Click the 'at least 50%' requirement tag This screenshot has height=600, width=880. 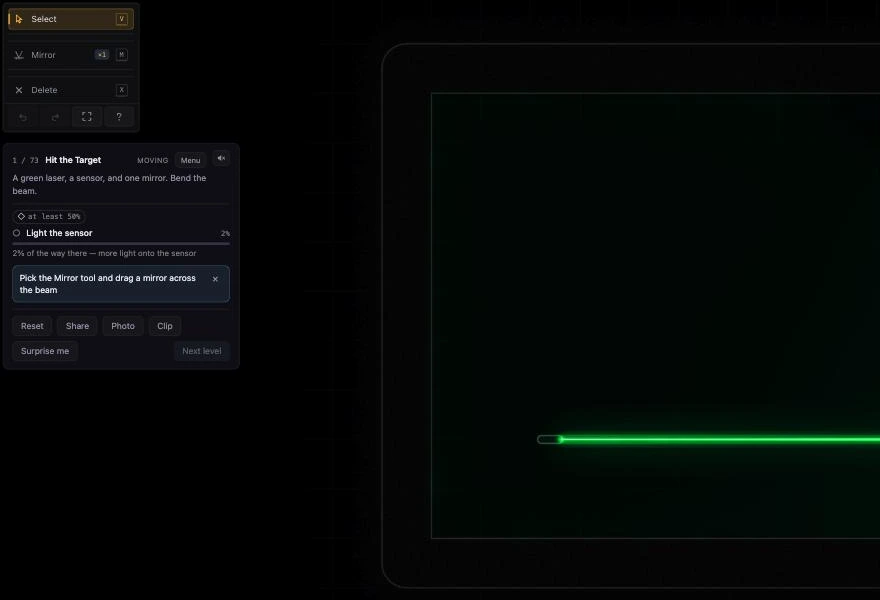coord(49,216)
